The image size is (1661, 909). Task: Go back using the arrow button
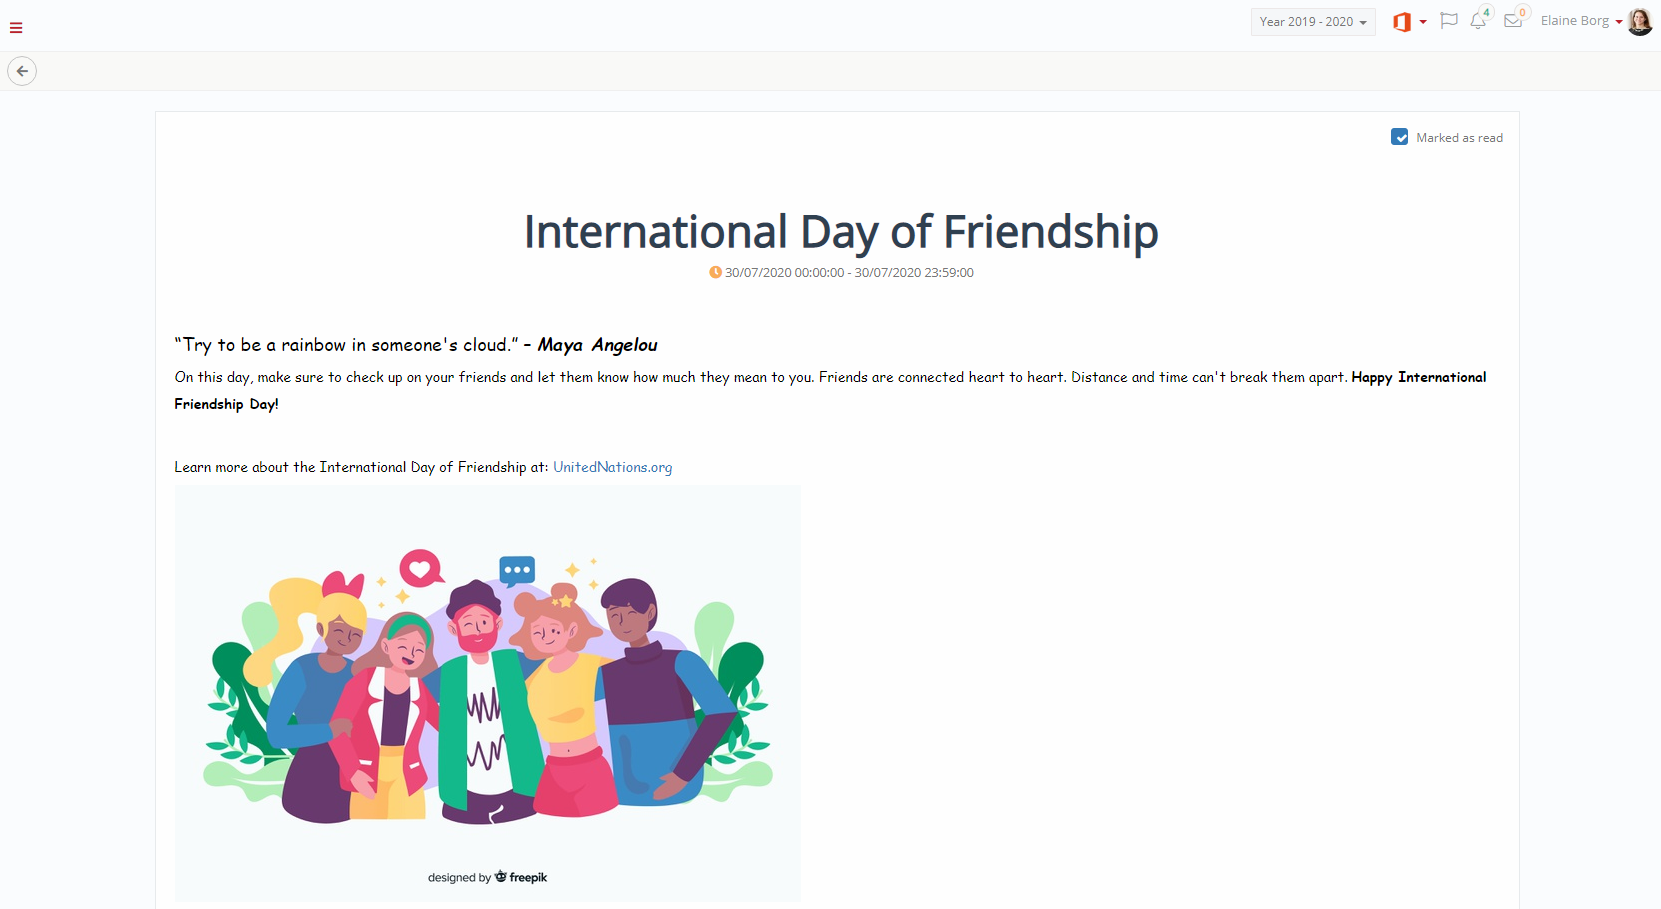22,71
